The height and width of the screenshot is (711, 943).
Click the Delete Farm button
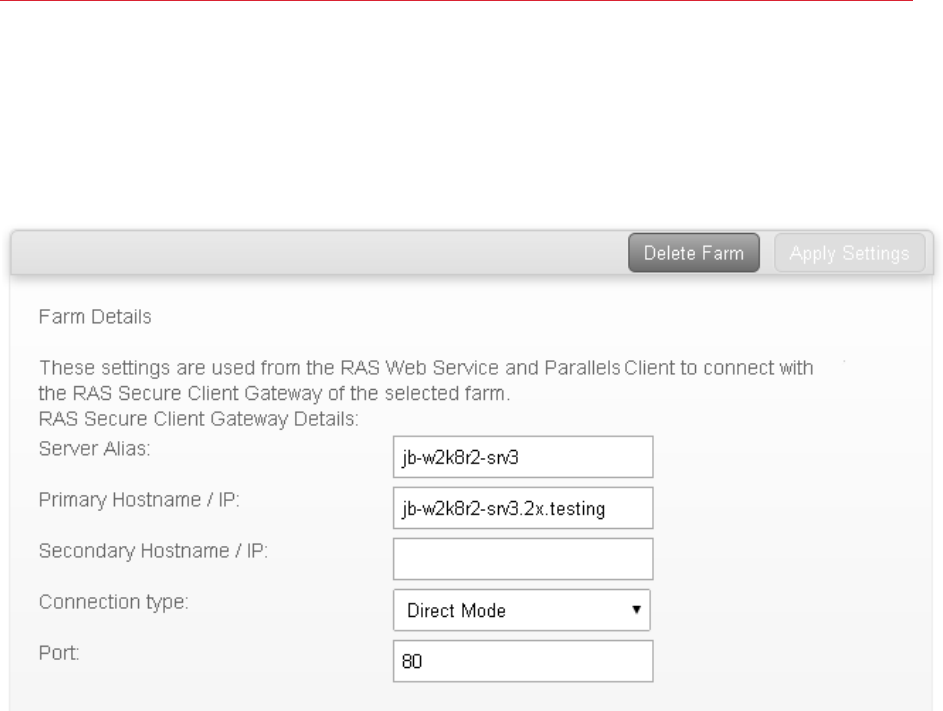694,253
